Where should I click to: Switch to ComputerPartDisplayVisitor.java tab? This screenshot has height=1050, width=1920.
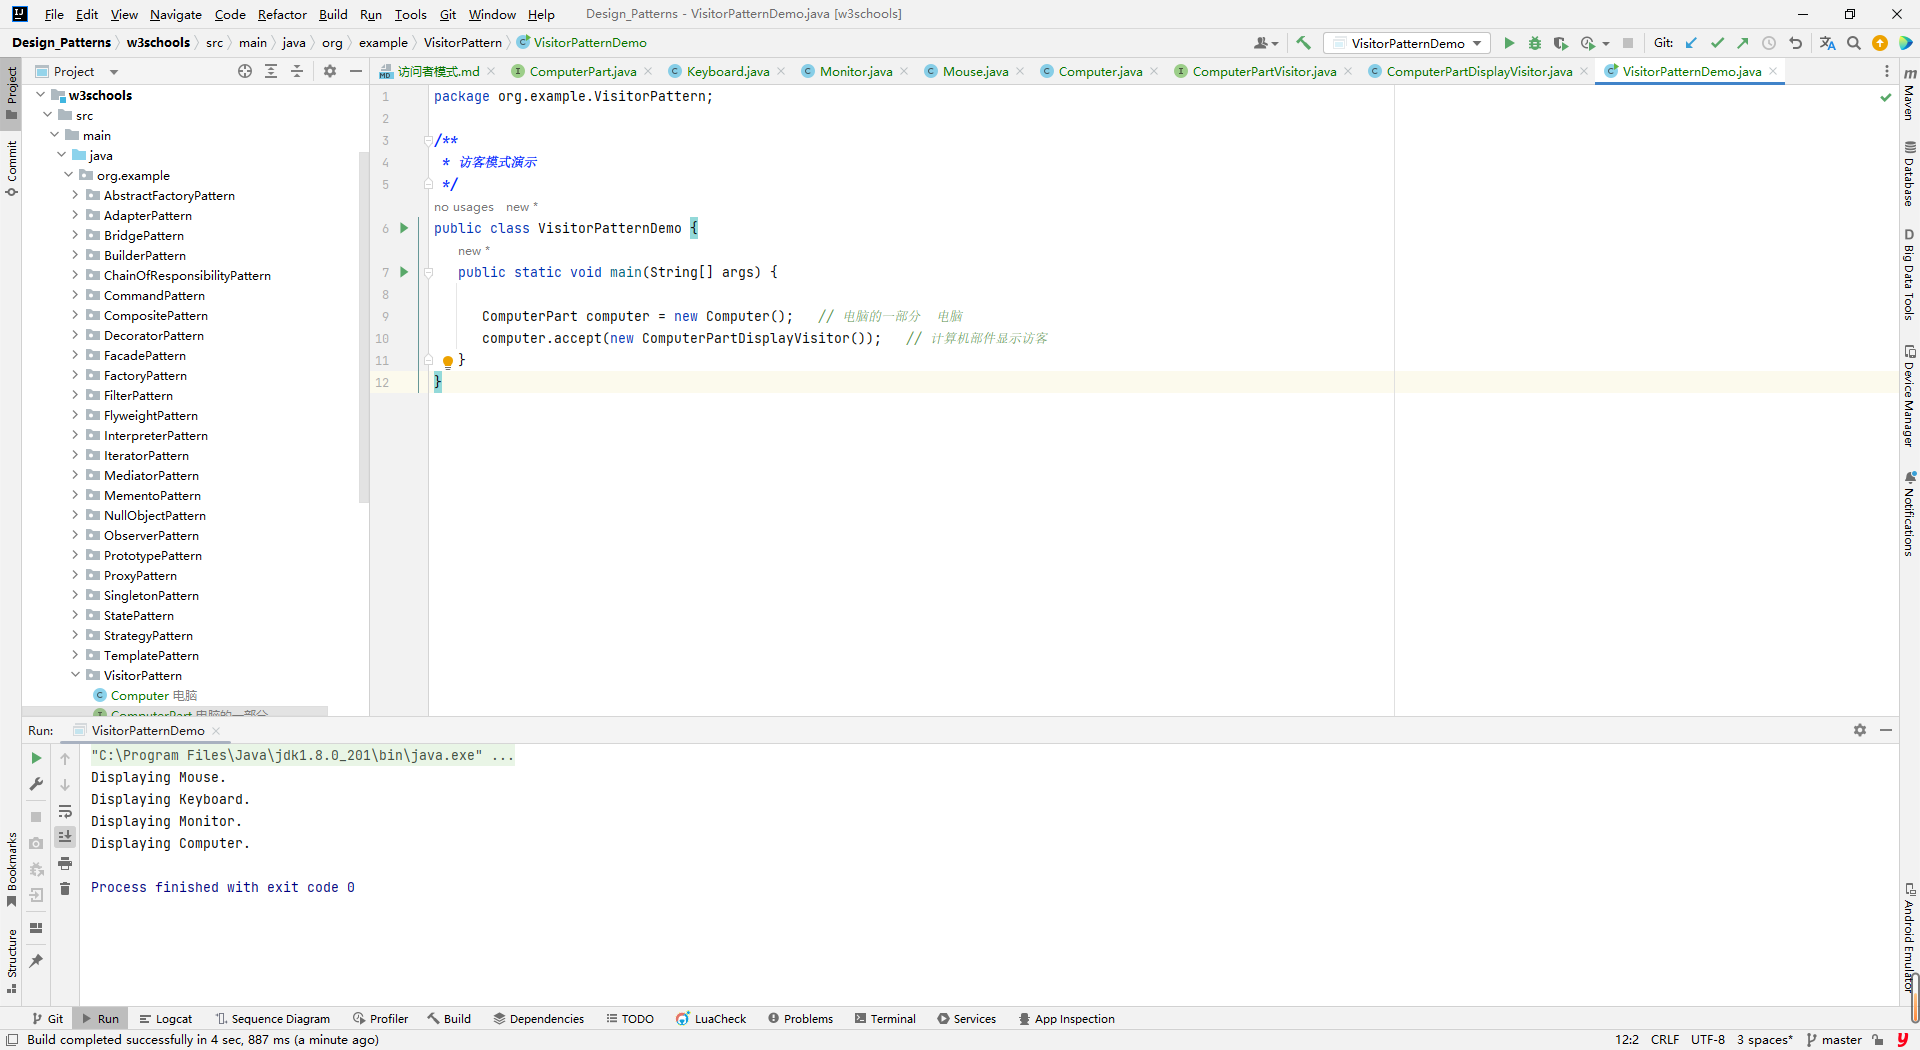[x=1478, y=71]
